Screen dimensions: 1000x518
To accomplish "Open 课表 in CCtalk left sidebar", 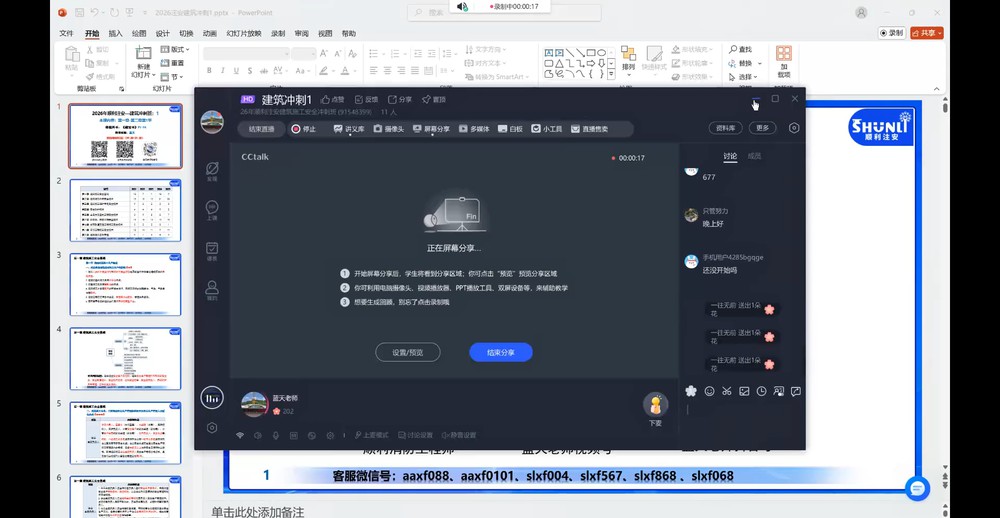I will [x=212, y=251].
